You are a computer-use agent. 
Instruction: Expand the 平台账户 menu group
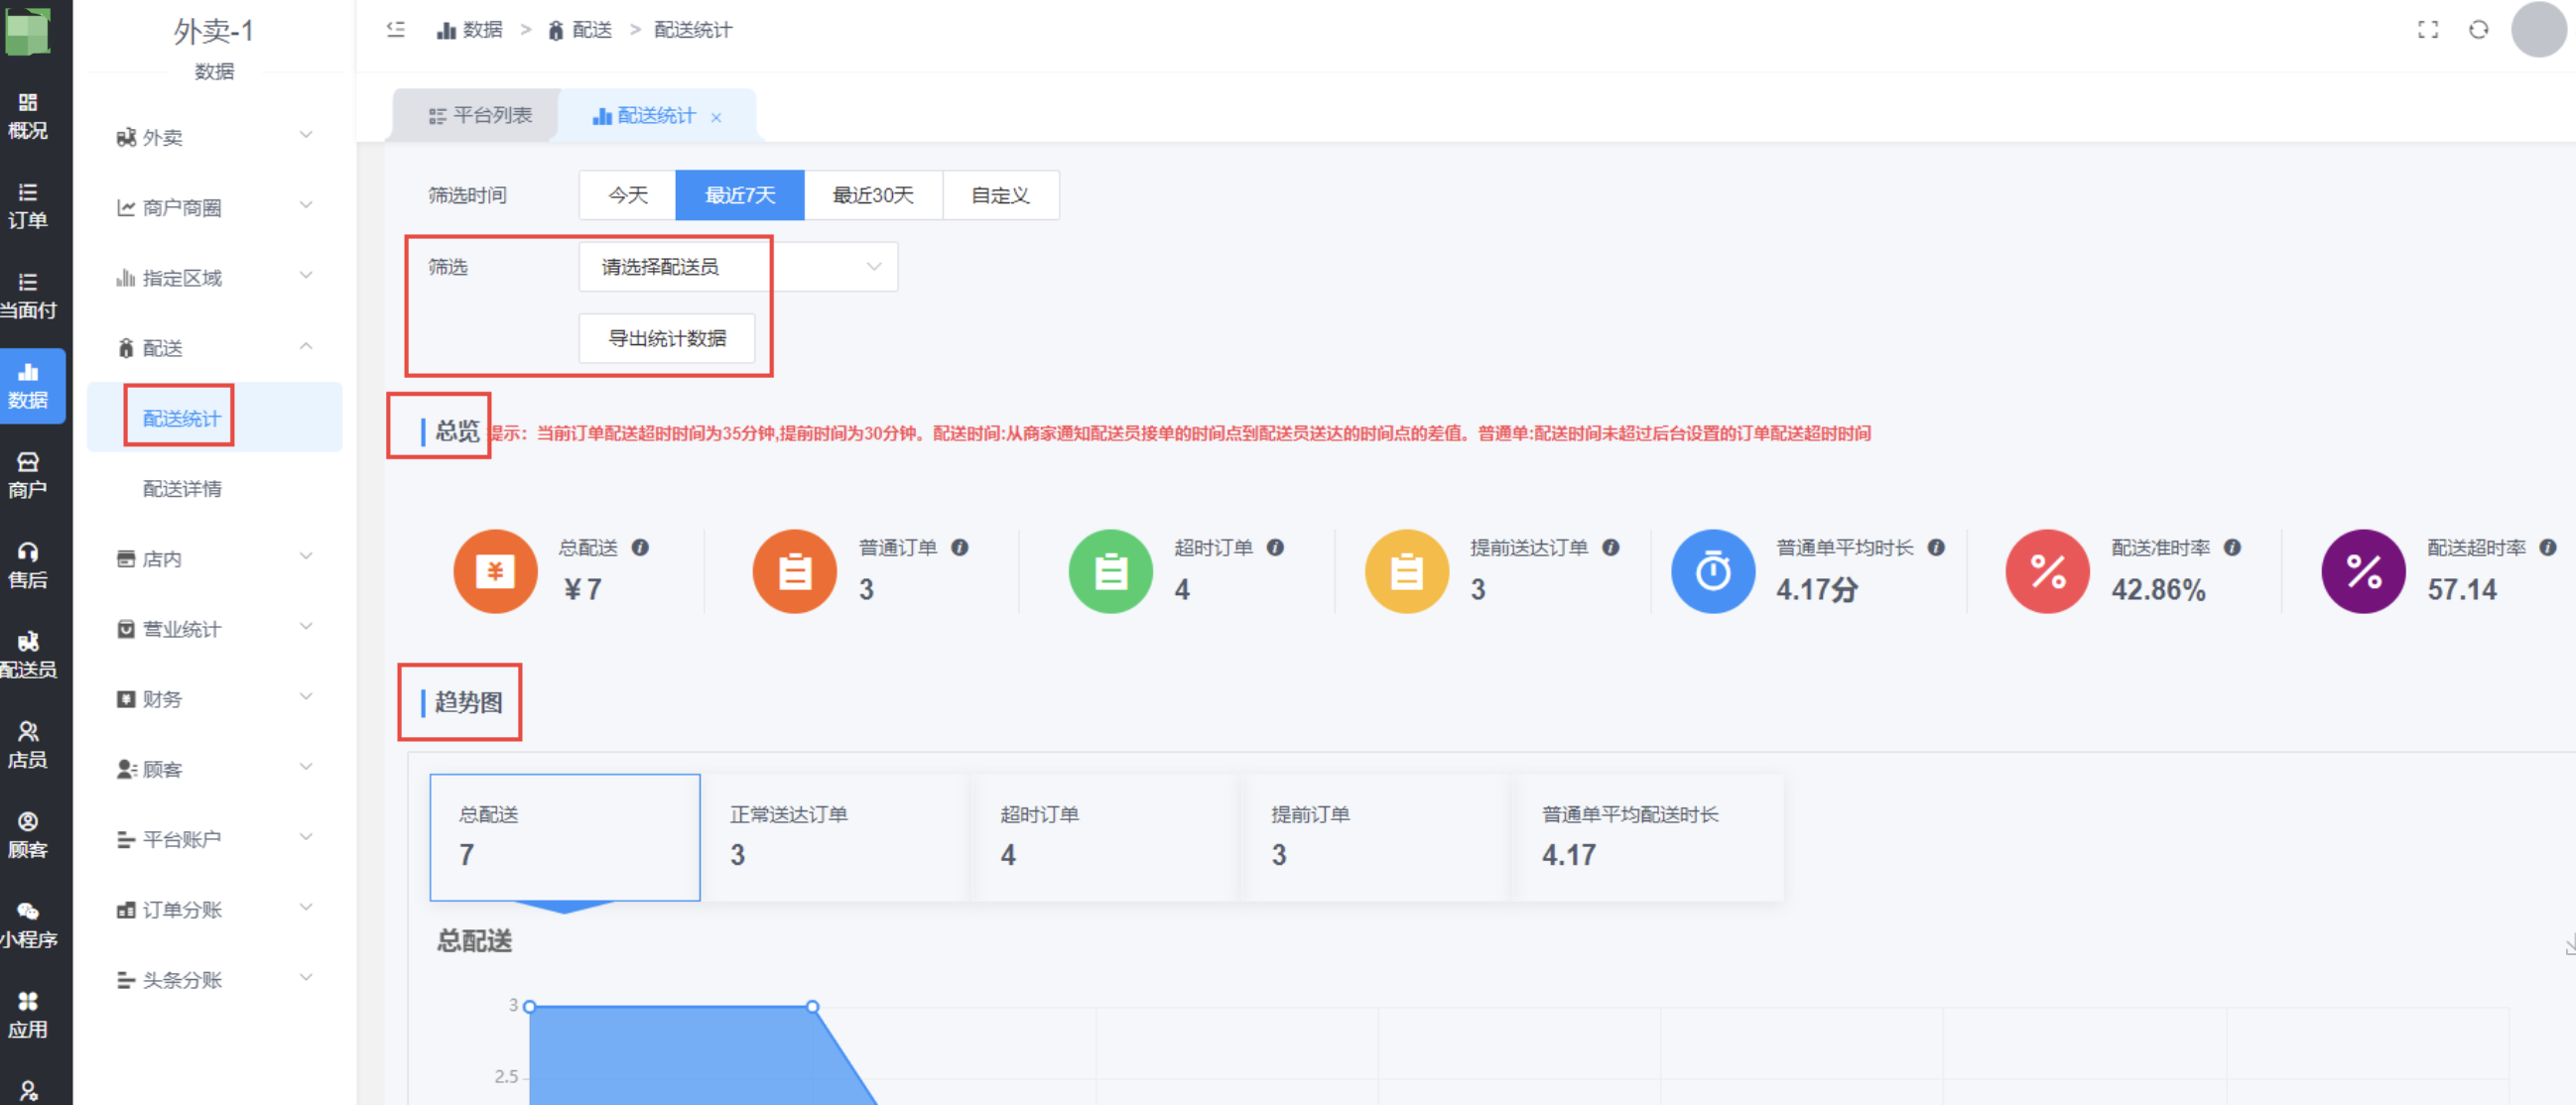[214, 838]
